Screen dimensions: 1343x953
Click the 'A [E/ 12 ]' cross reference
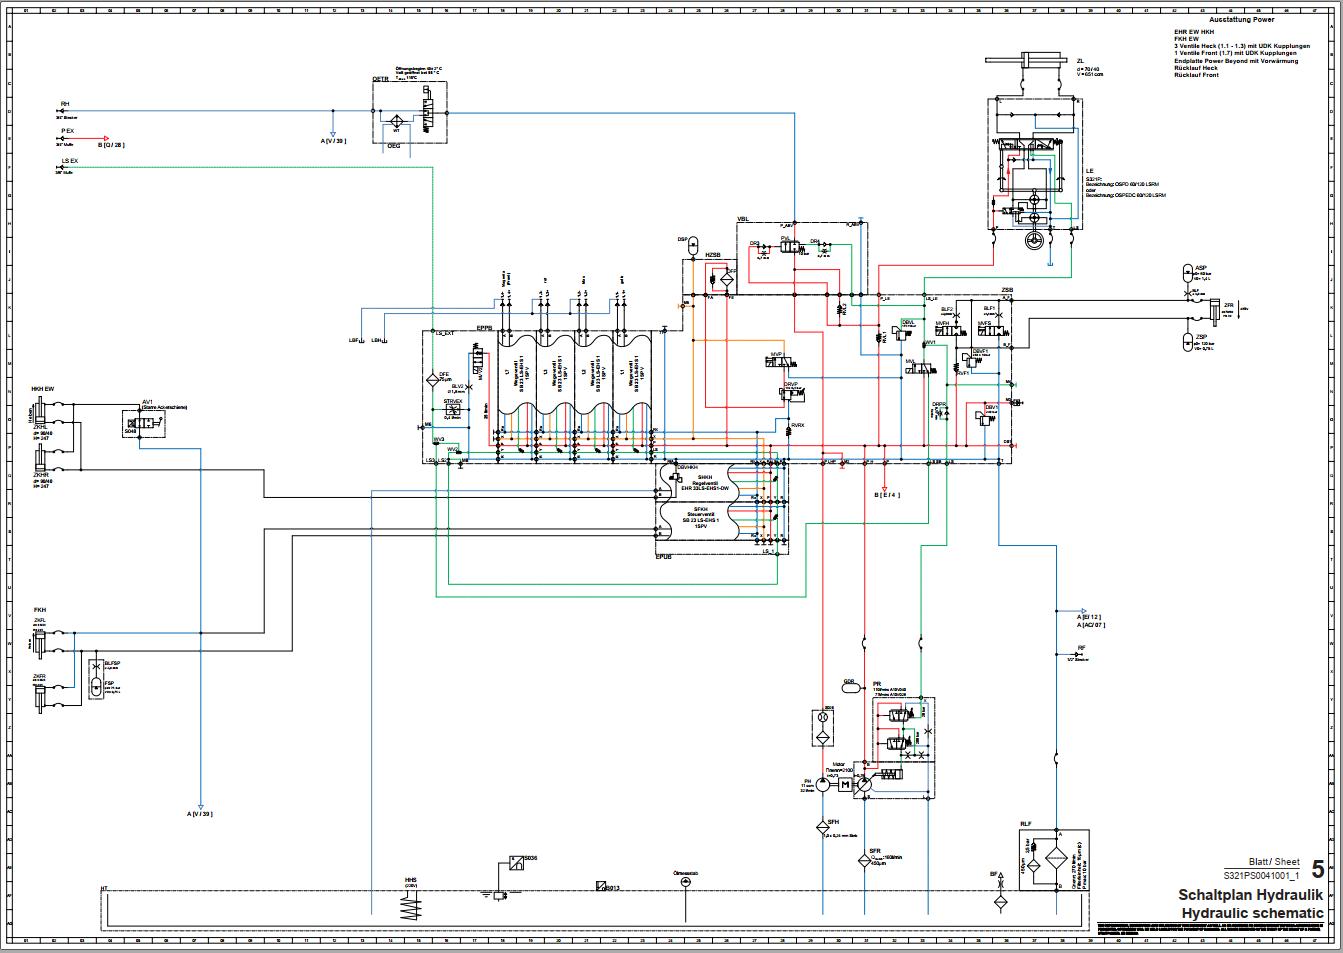(1090, 617)
